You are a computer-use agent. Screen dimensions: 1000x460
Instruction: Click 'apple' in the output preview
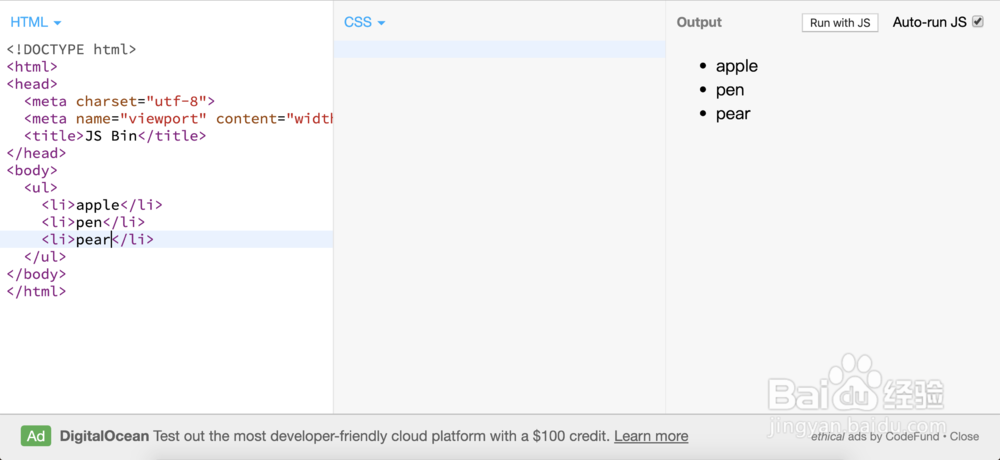(737, 66)
